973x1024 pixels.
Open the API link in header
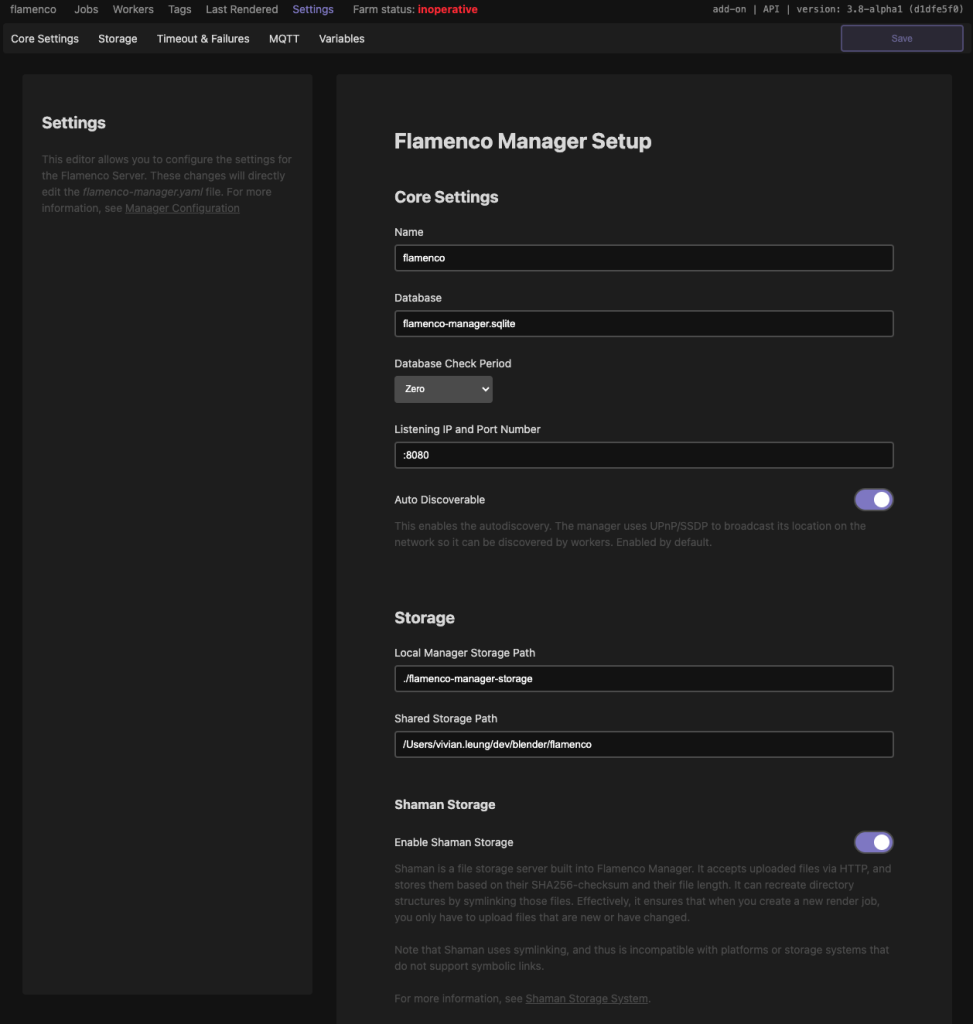[x=774, y=9]
